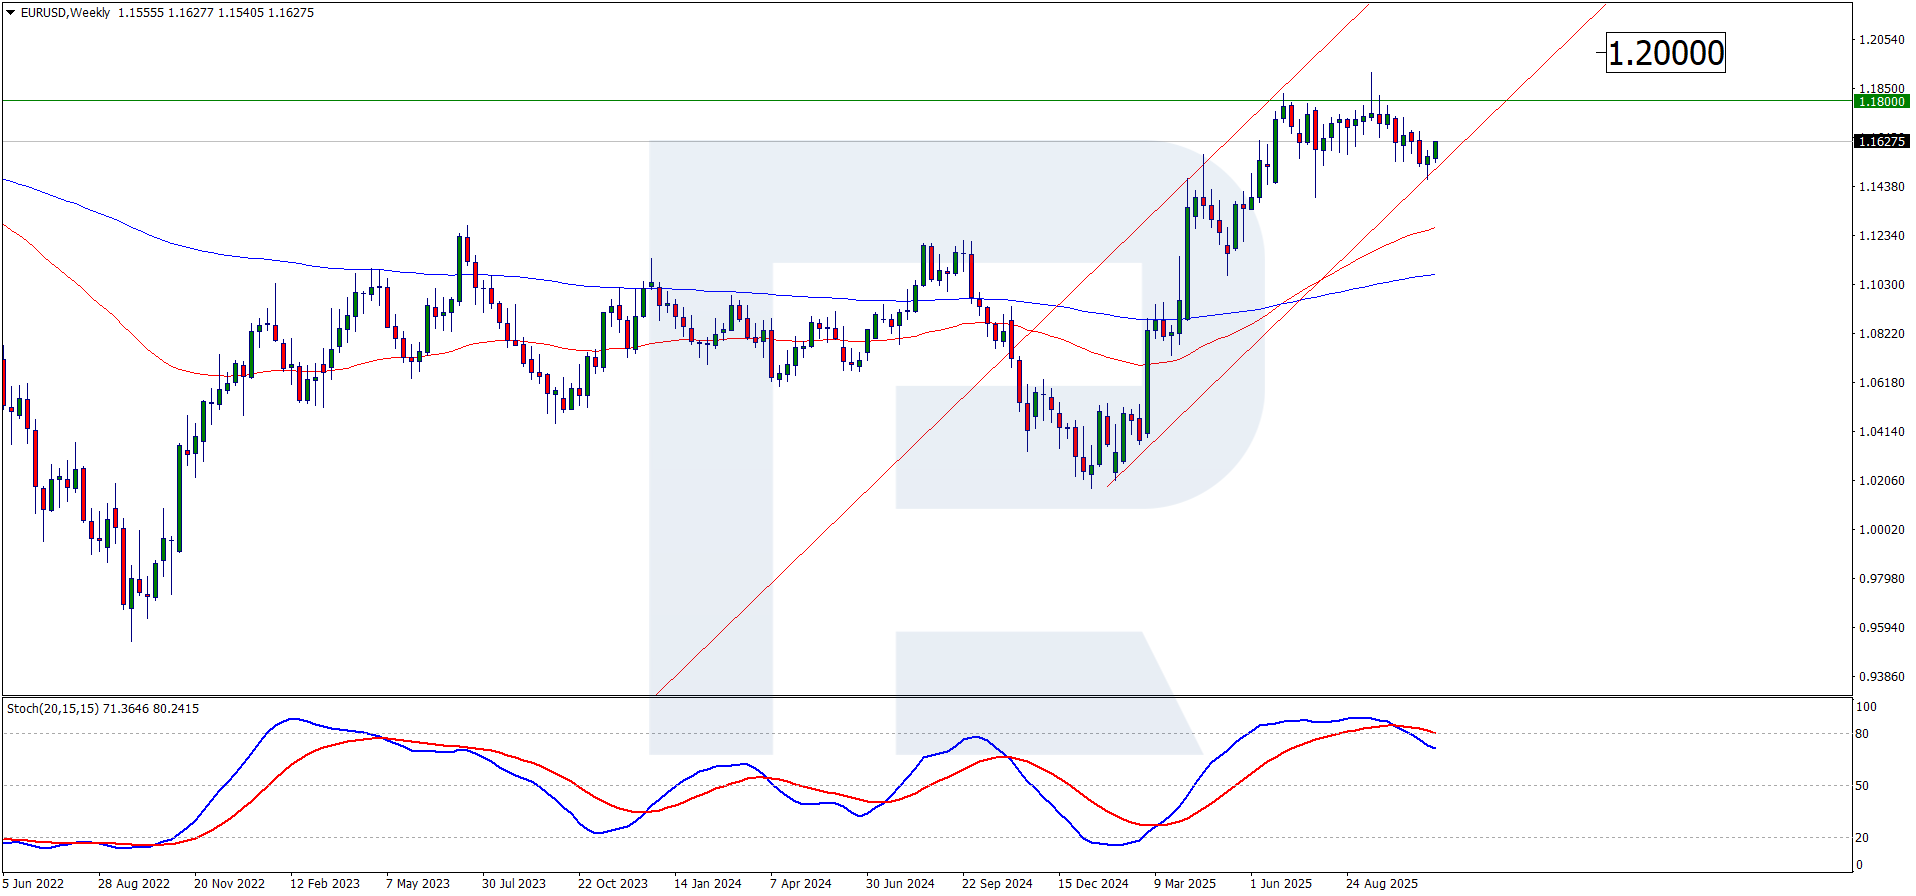Click the black 1.16275 current price tag

pos(1881,142)
